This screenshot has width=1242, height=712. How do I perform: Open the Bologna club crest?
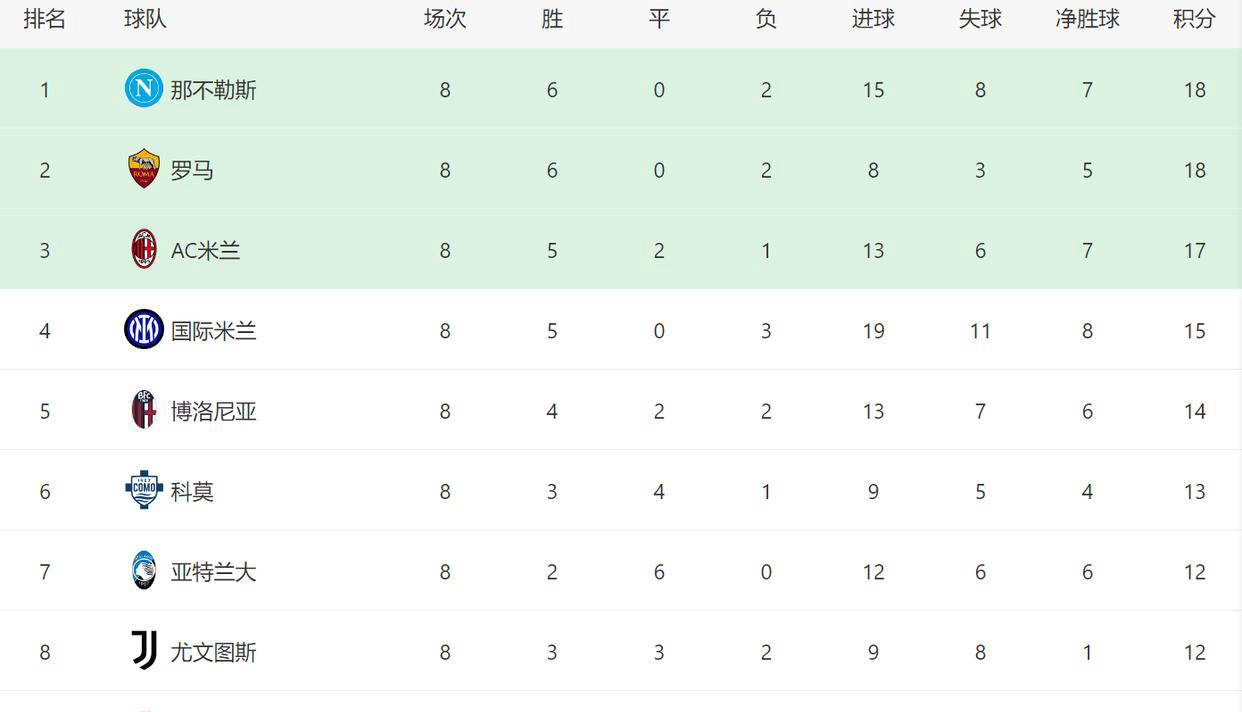(x=144, y=410)
